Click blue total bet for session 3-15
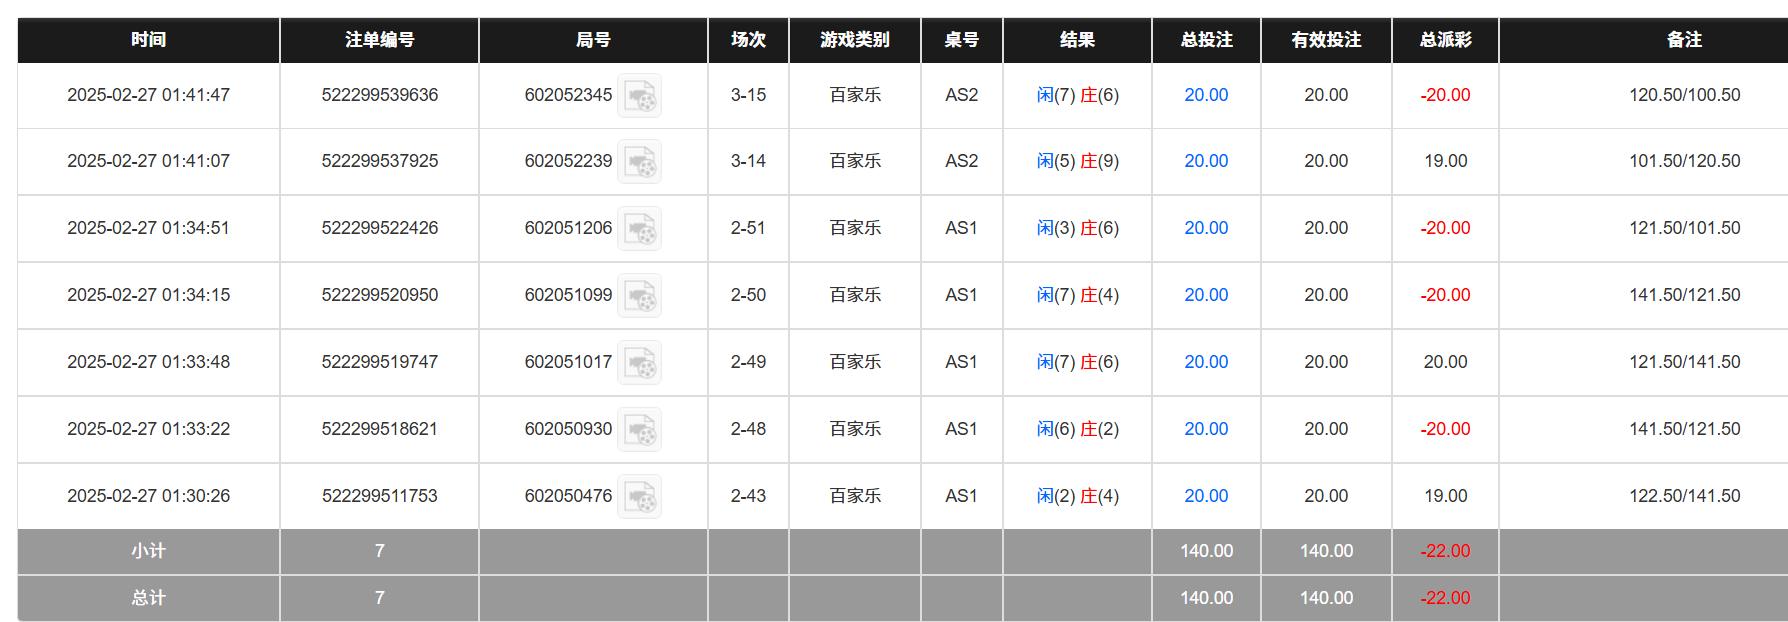The height and width of the screenshot is (622, 1788). click(x=1206, y=95)
